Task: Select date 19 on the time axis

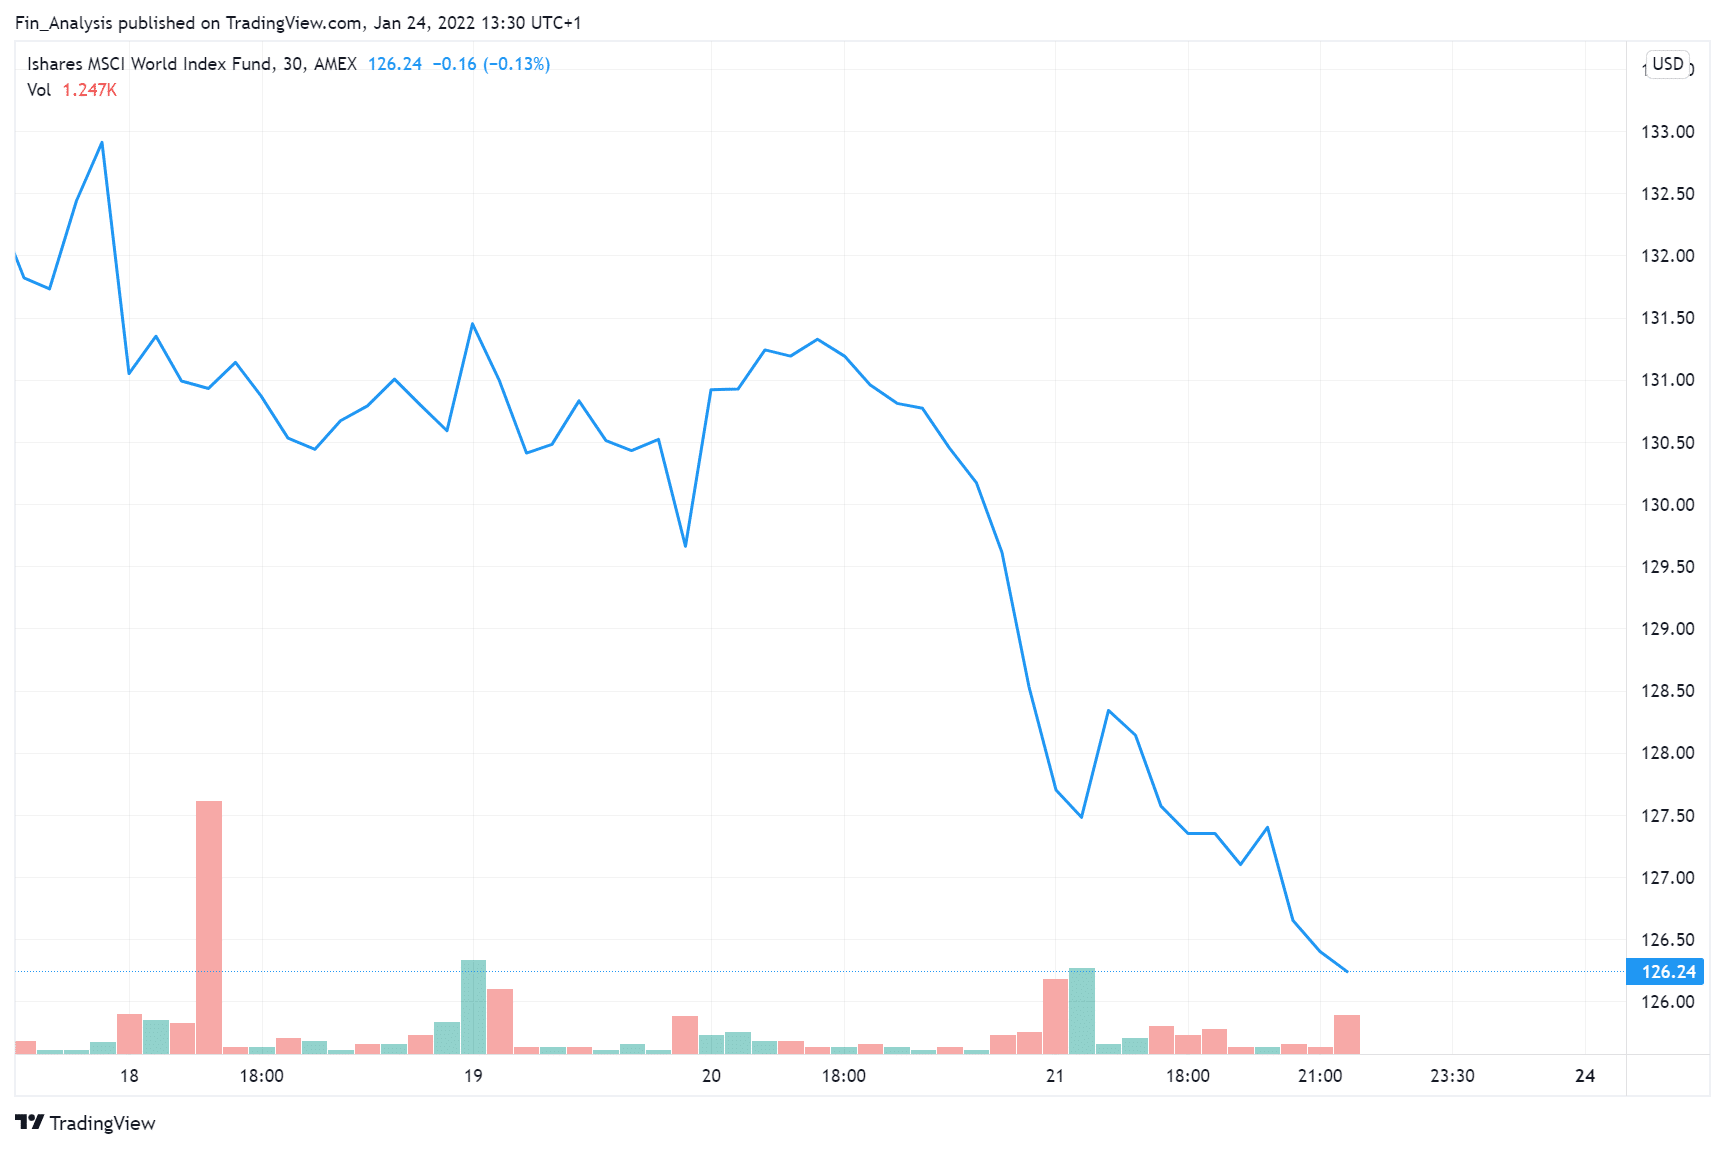Action: (x=473, y=1076)
